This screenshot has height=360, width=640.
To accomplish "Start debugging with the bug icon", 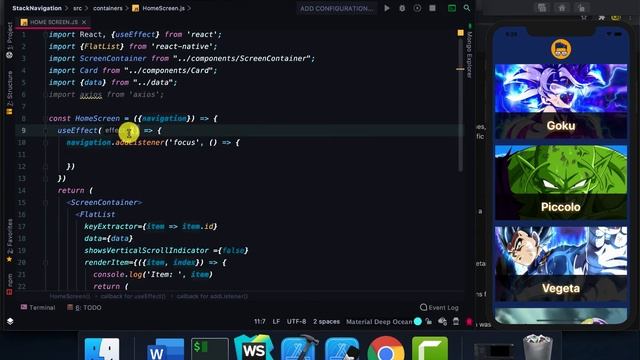I will pos(402,8).
